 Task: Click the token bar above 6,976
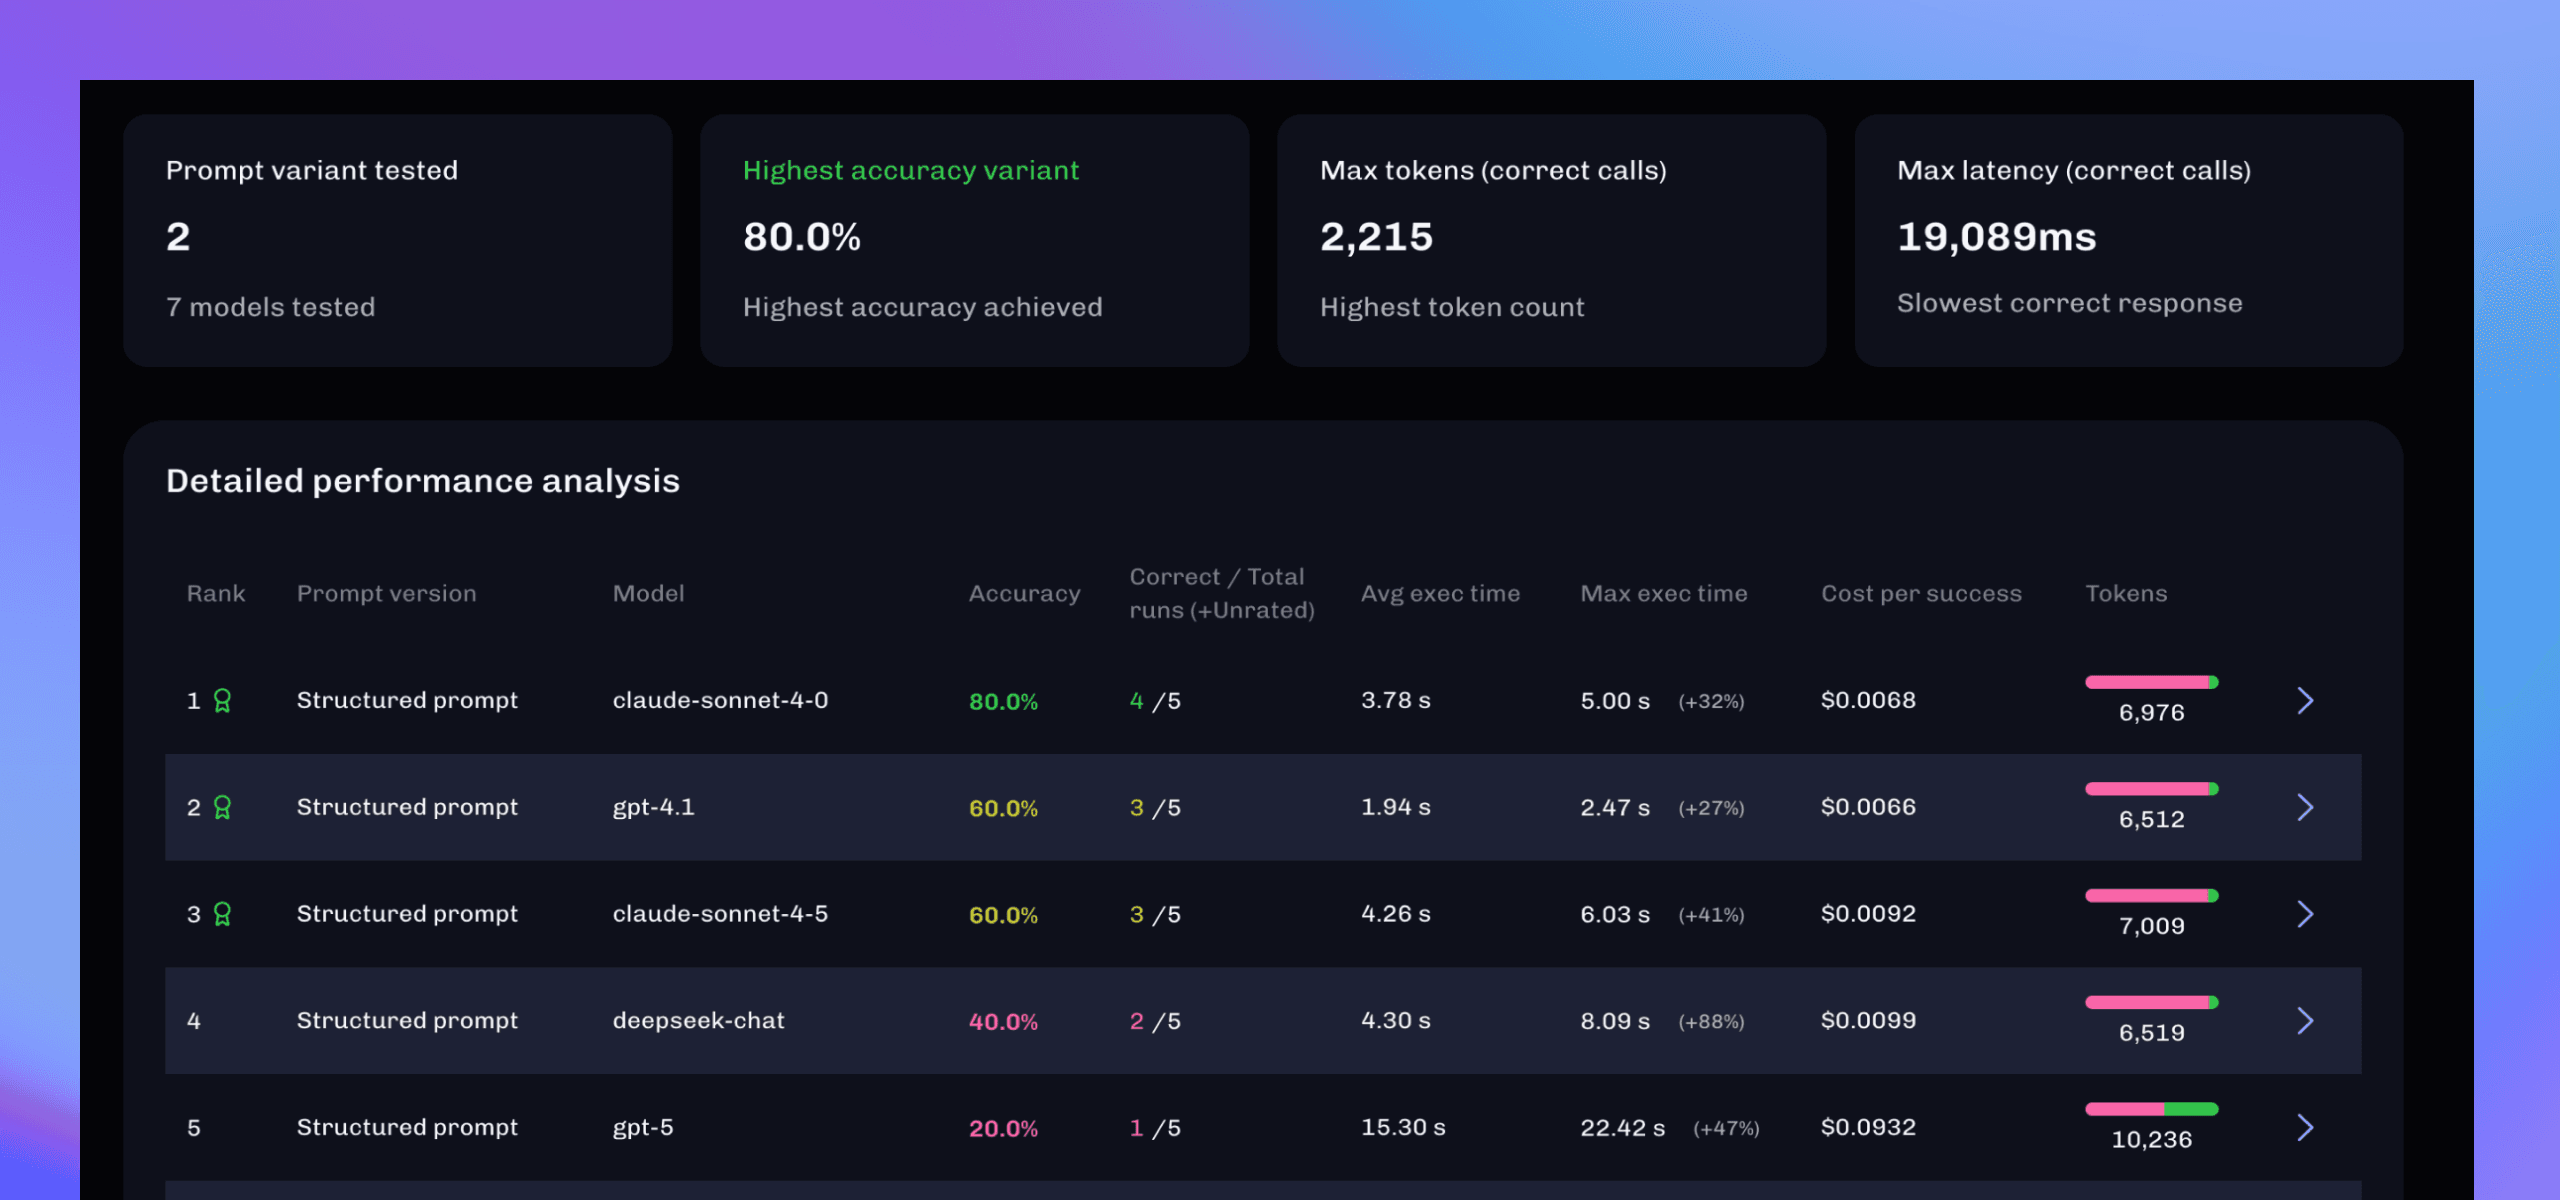[x=2151, y=682]
